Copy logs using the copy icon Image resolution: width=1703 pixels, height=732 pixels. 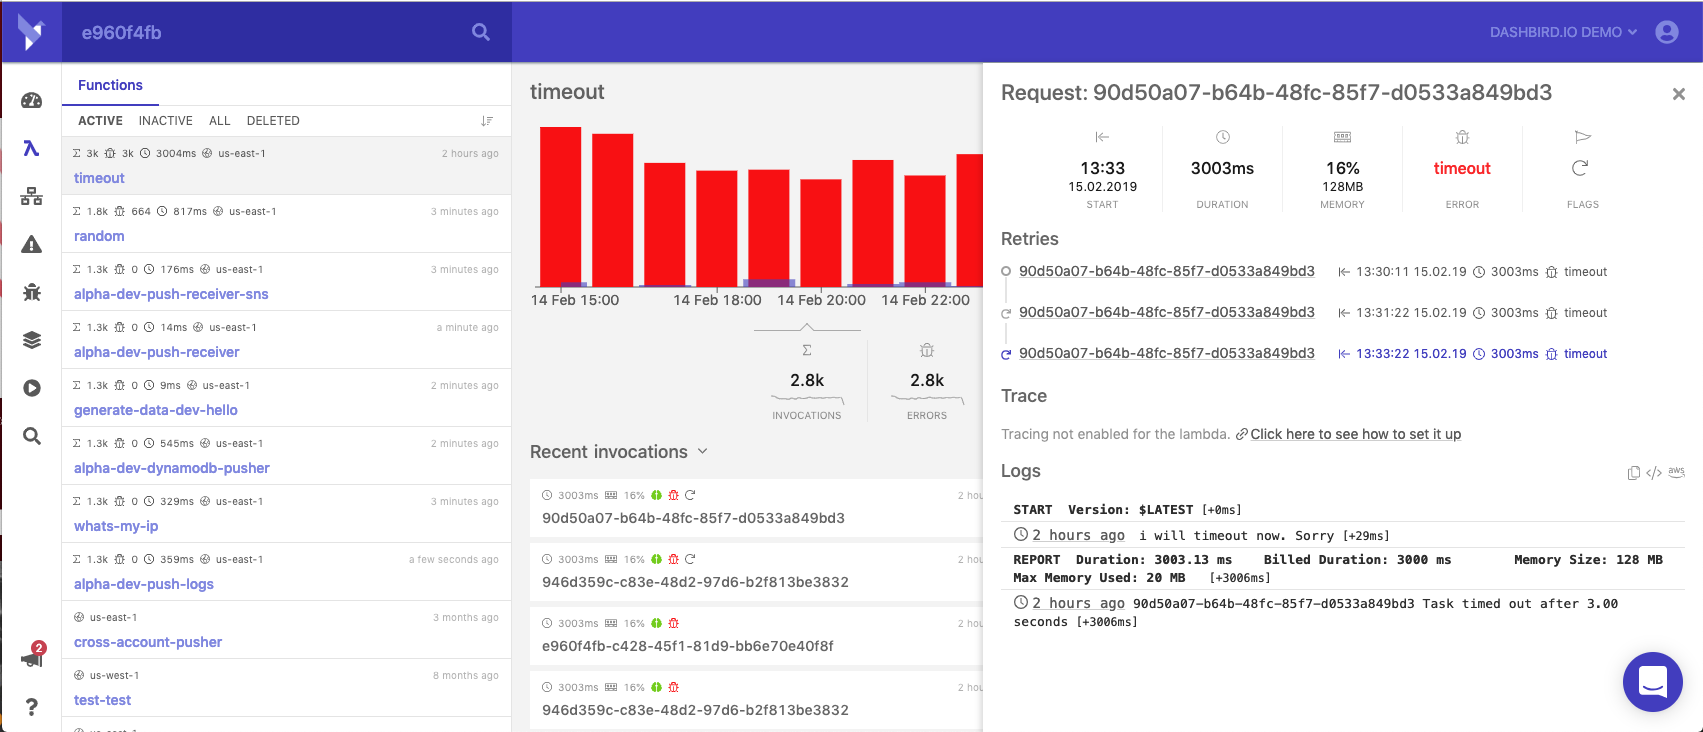[1633, 473]
